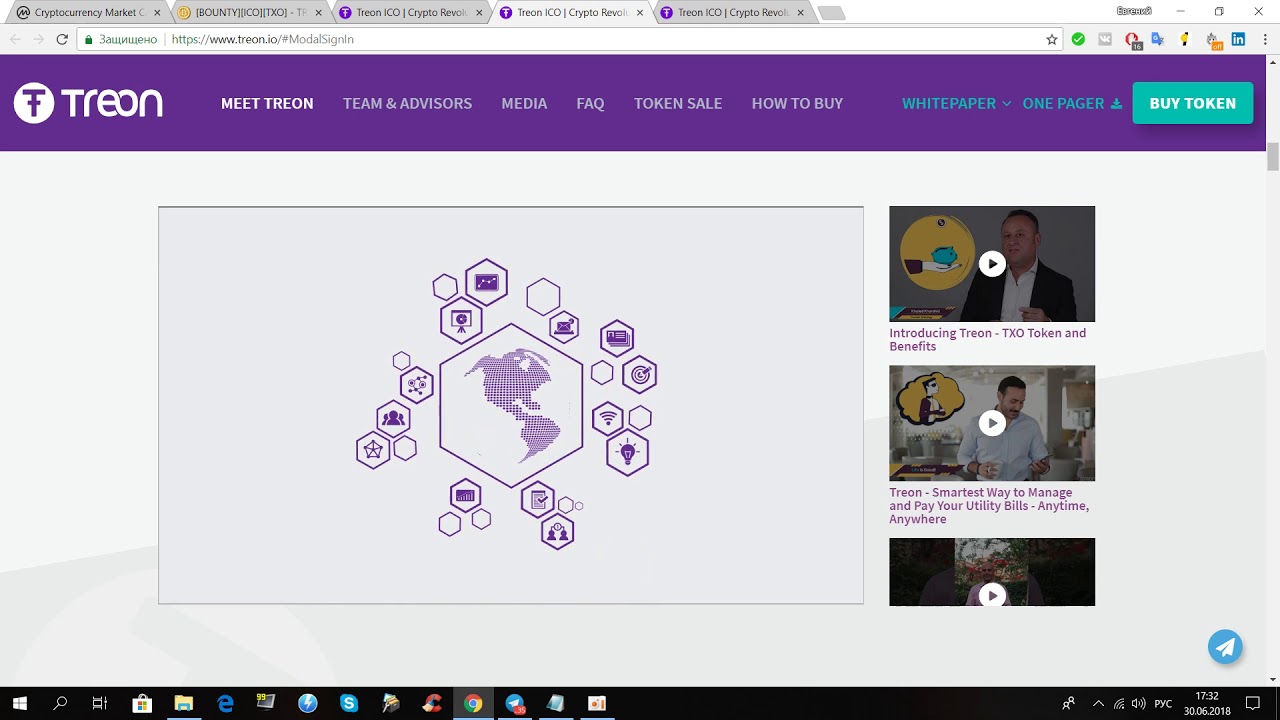Screen dimensions: 1280x720
Task: Play the Introducing Treon video
Action: [x=991, y=264]
